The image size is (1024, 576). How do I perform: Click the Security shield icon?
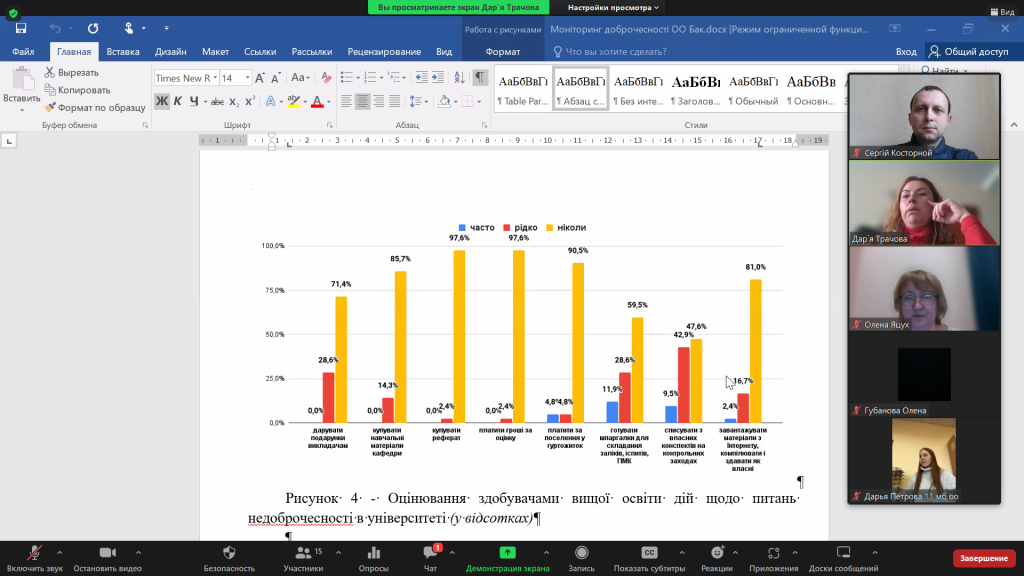[228, 553]
